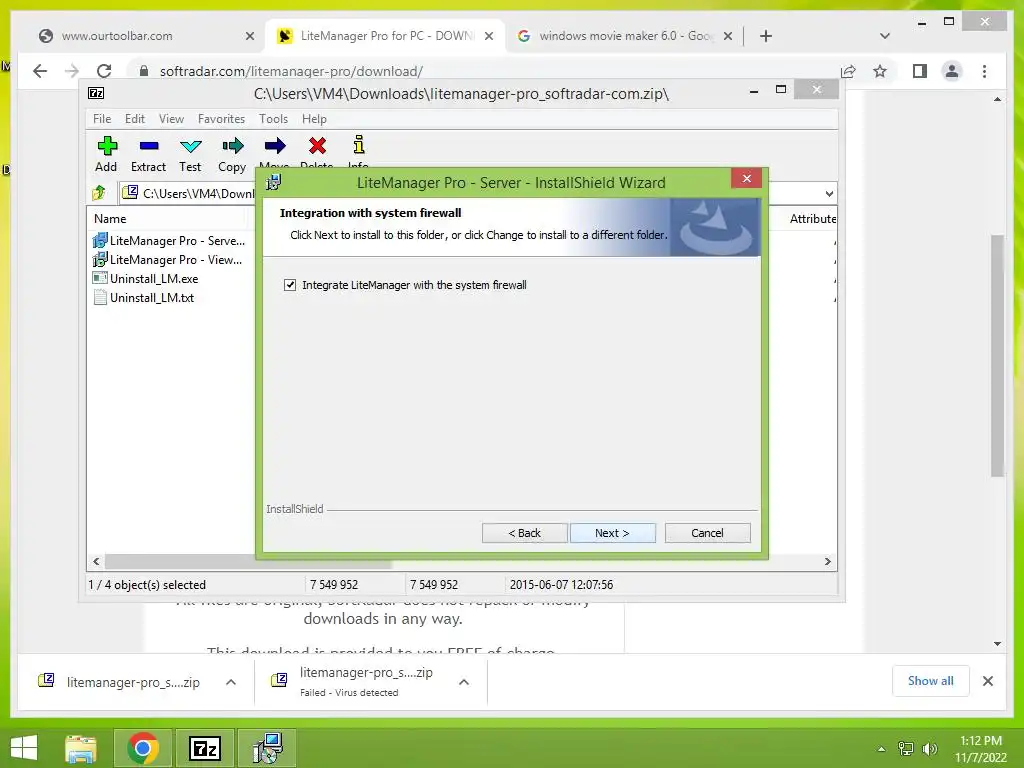Select Uninstall_LM.txt in the archive

click(x=144, y=297)
